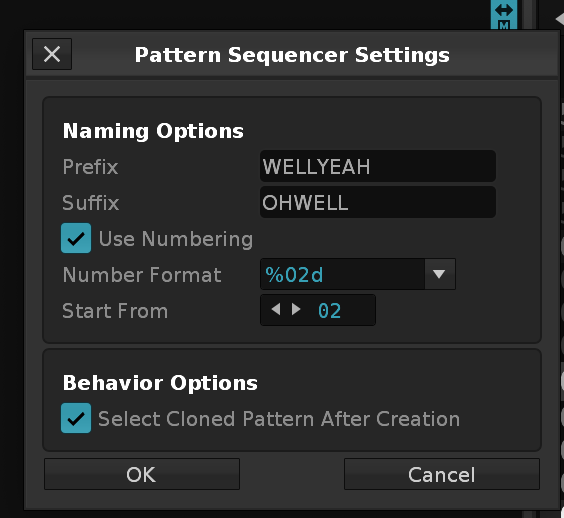The height and width of the screenshot is (518, 564).
Task: Click the Pattern Sequencer Settings title bar
Action: [x=292, y=55]
